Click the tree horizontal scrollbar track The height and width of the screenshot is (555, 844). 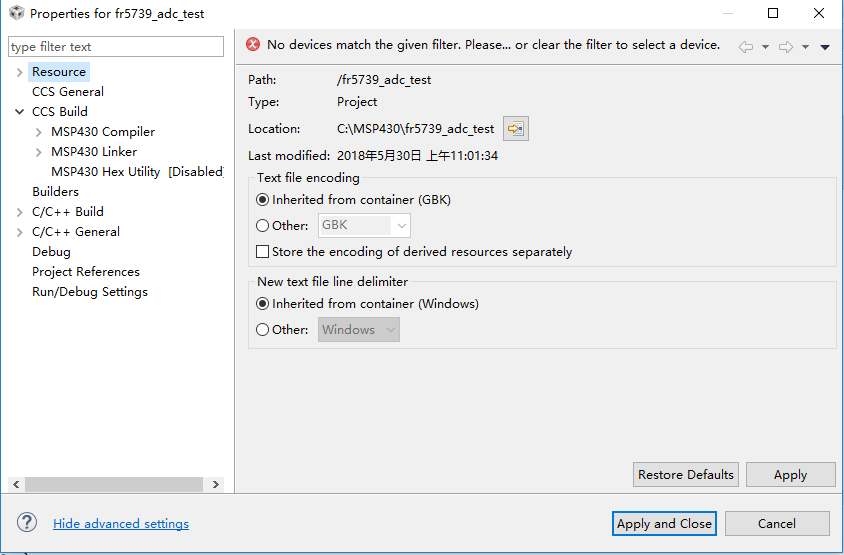pos(116,484)
